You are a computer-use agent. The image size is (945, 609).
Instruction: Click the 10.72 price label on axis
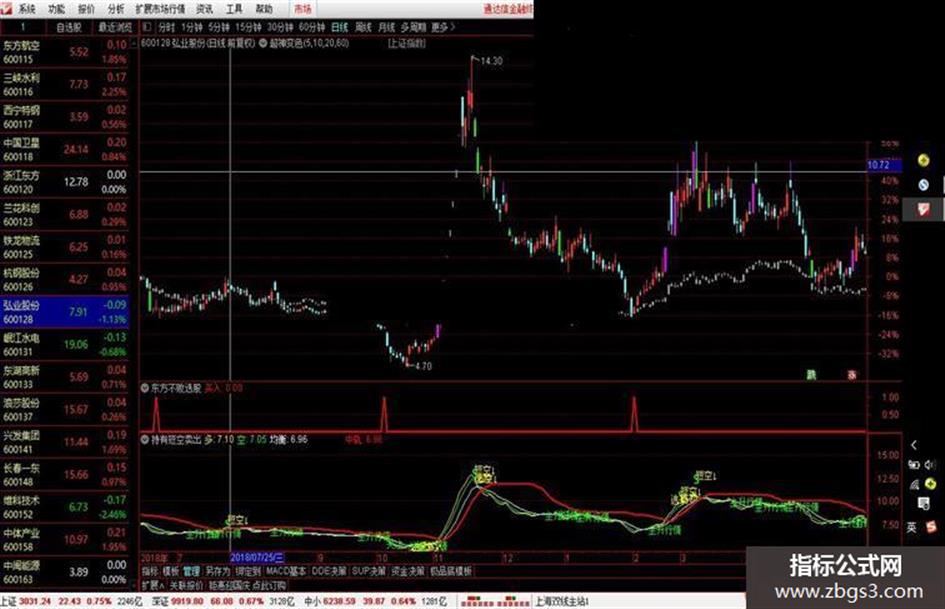(884, 165)
